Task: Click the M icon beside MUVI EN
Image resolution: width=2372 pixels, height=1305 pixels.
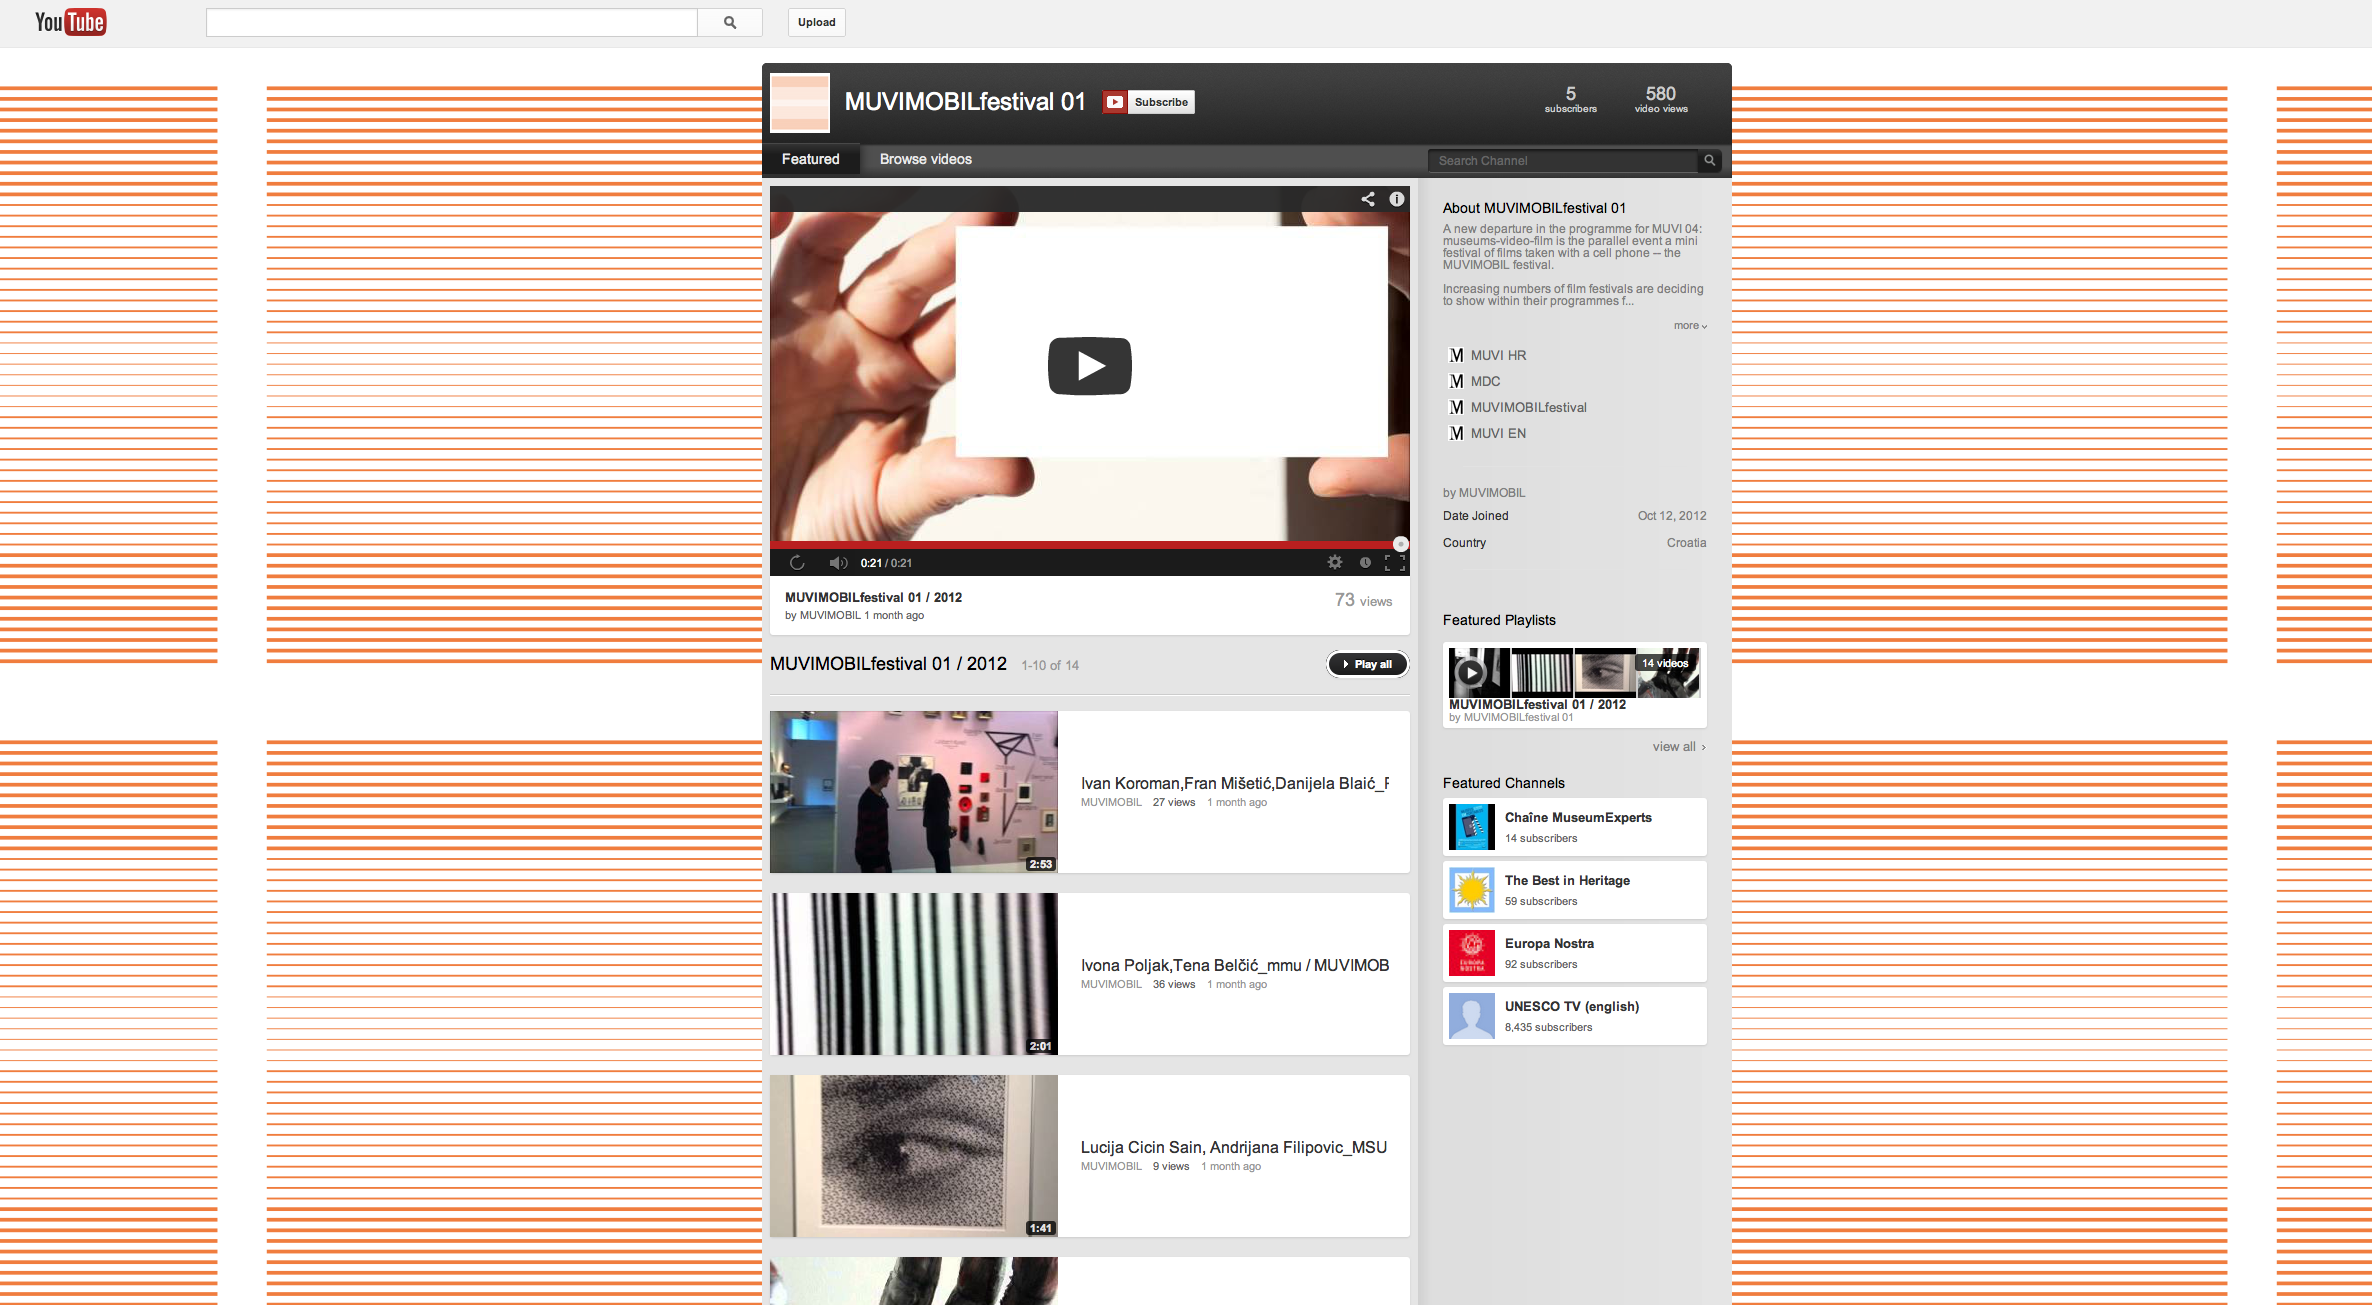Action: tap(1456, 433)
